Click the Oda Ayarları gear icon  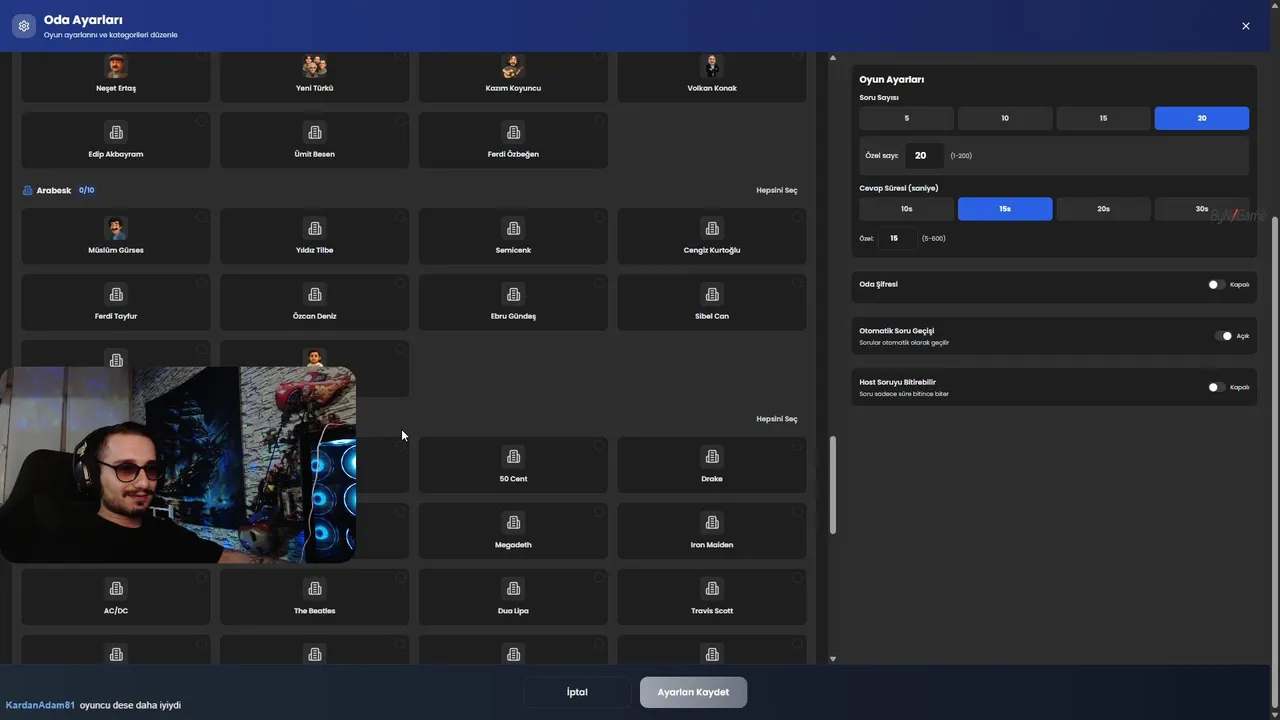[24, 26]
